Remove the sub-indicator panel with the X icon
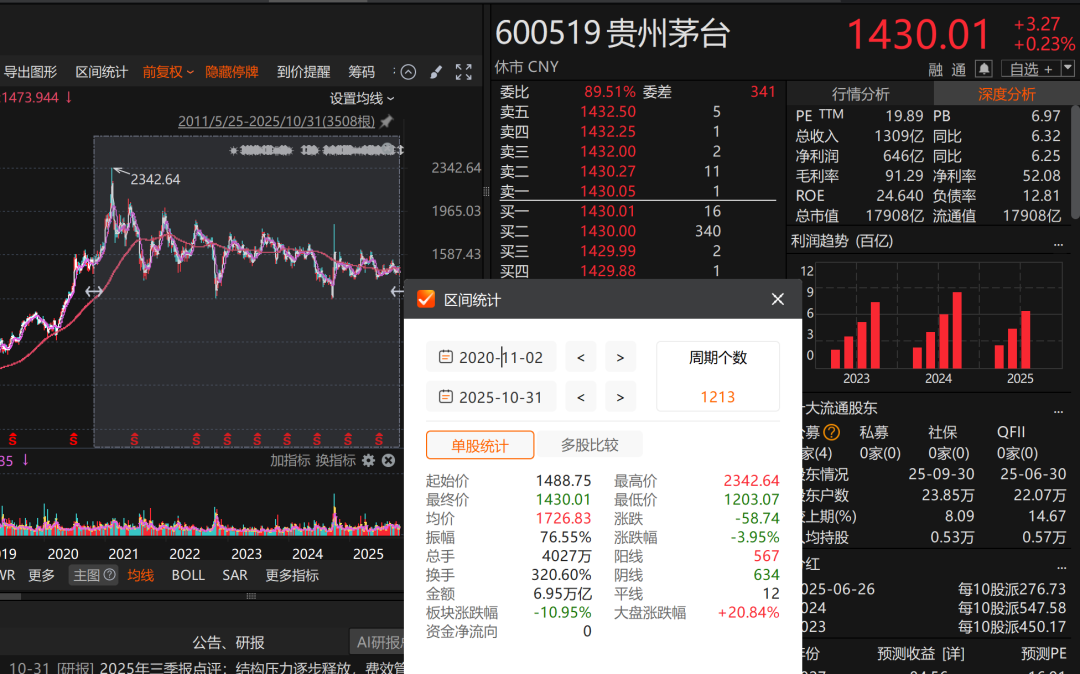Image resolution: width=1080 pixels, height=674 pixels. (388, 460)
